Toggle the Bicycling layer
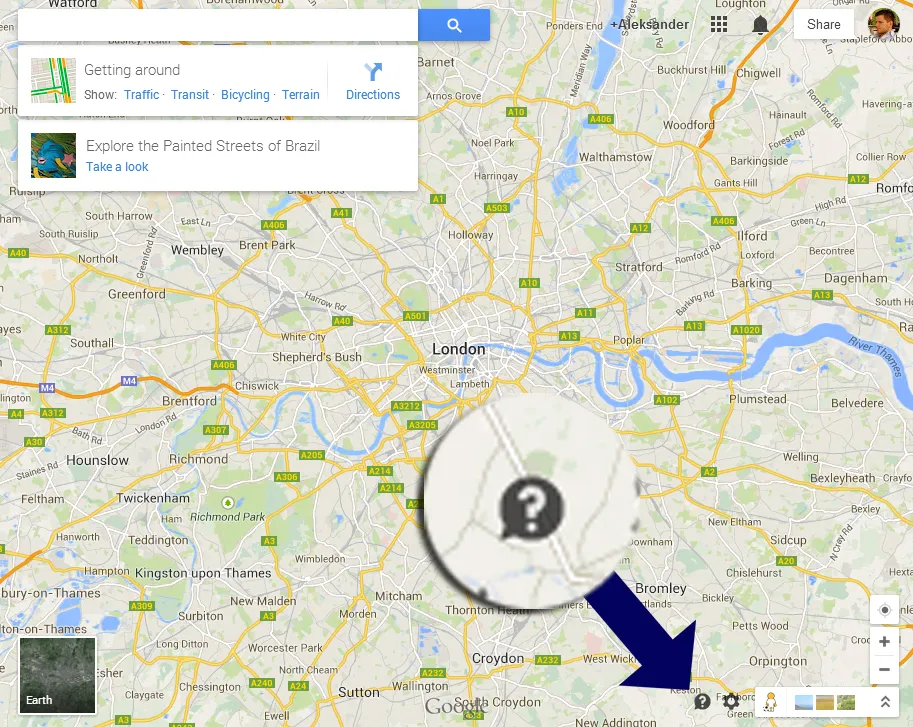This screenshot has height=727, width=913. click(x=245, y=94)
